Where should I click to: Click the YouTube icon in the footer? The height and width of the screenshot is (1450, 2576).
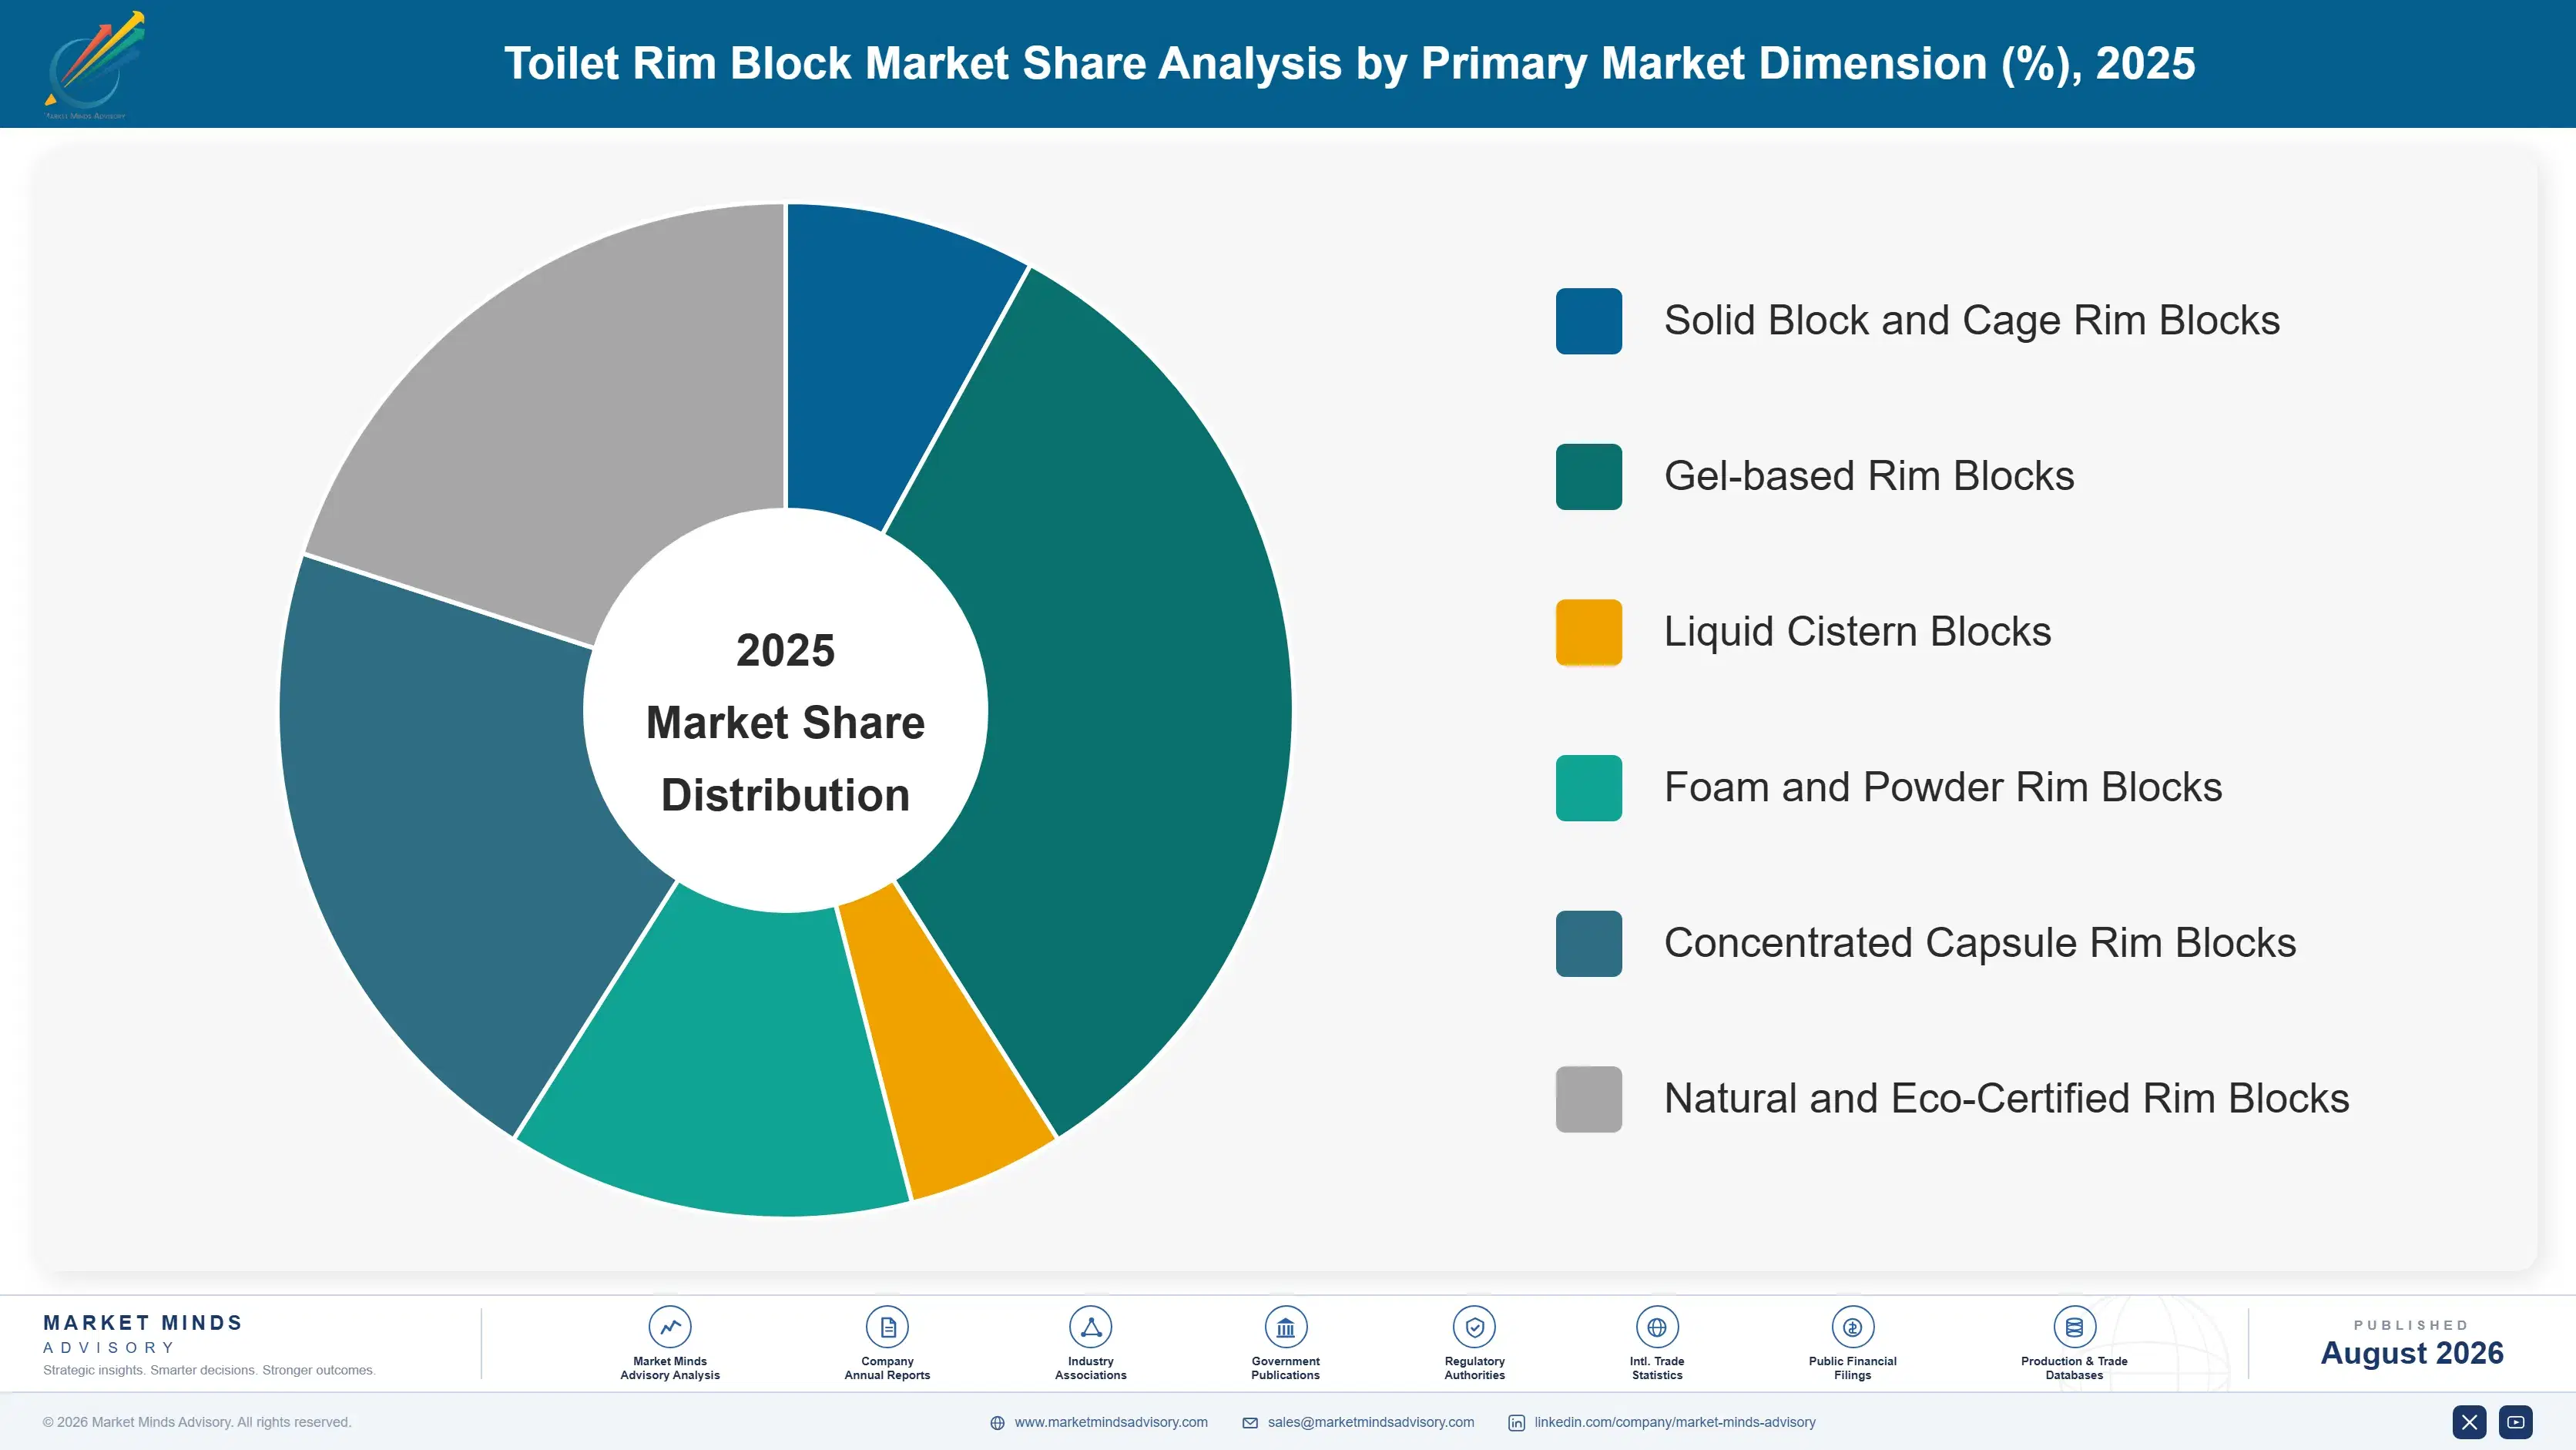(2516, 1422)
